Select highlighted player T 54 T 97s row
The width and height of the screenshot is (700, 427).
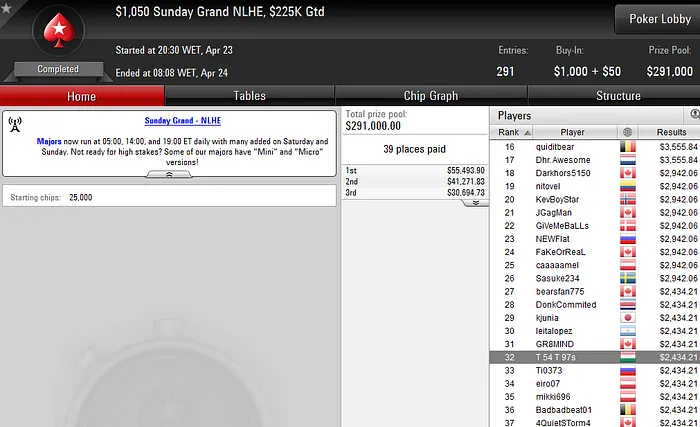[x=595, y=357]
